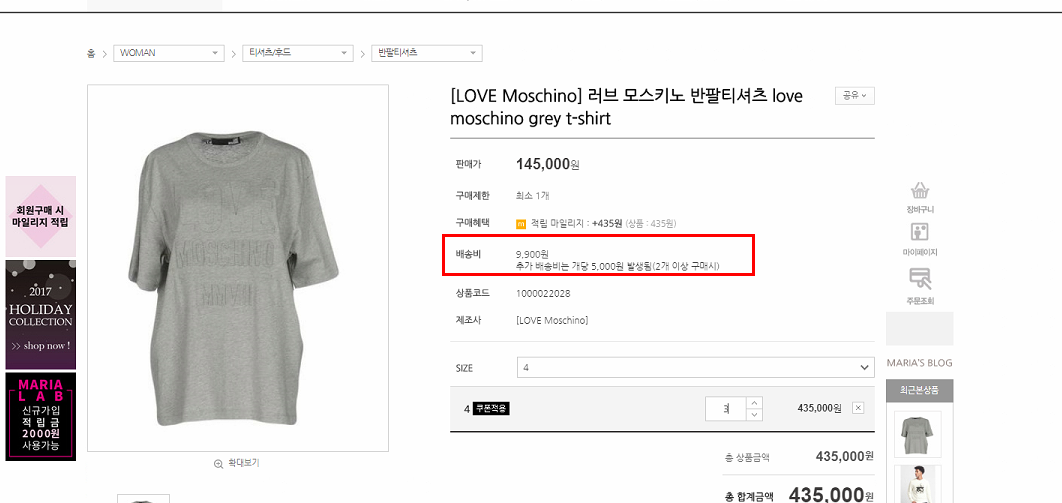1062x503 pixels.
Task: Open the 반팔티셔츠 subcategory dropdown
Action: [x=426, y=53]
